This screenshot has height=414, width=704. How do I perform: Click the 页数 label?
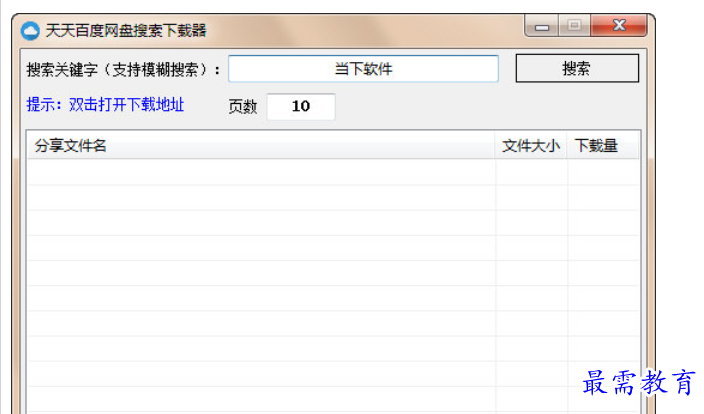[x=242, y=107]
